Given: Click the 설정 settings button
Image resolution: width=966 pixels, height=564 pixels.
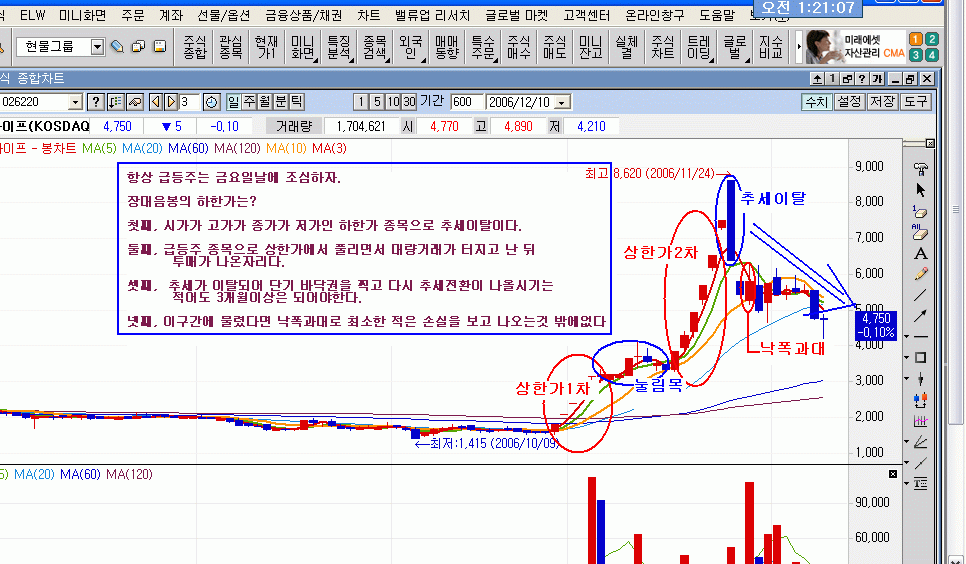Looking at the screenshot, I should coord(850,102).
